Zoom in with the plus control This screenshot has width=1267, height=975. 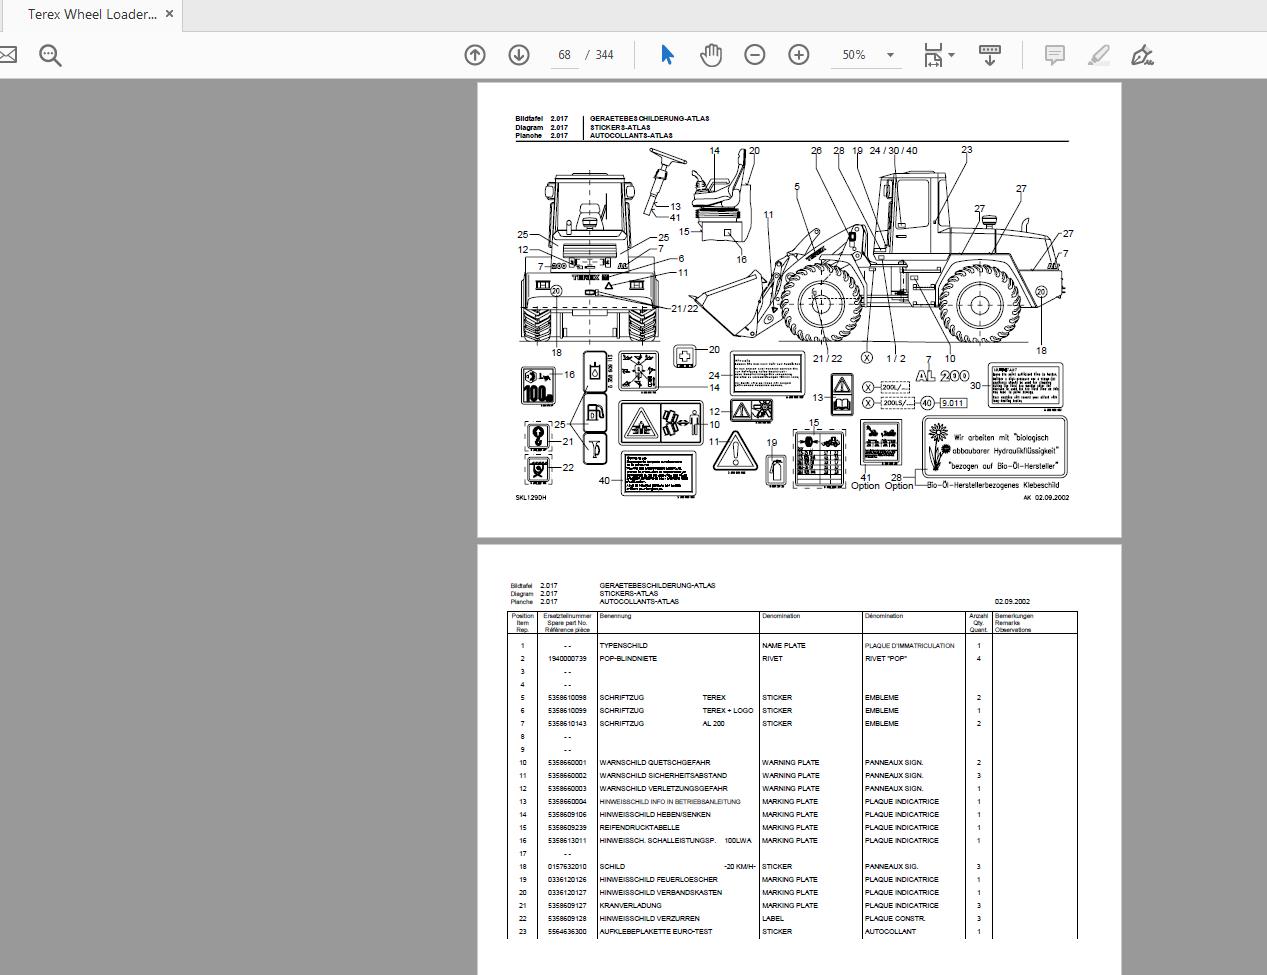[x=798, y=55]
